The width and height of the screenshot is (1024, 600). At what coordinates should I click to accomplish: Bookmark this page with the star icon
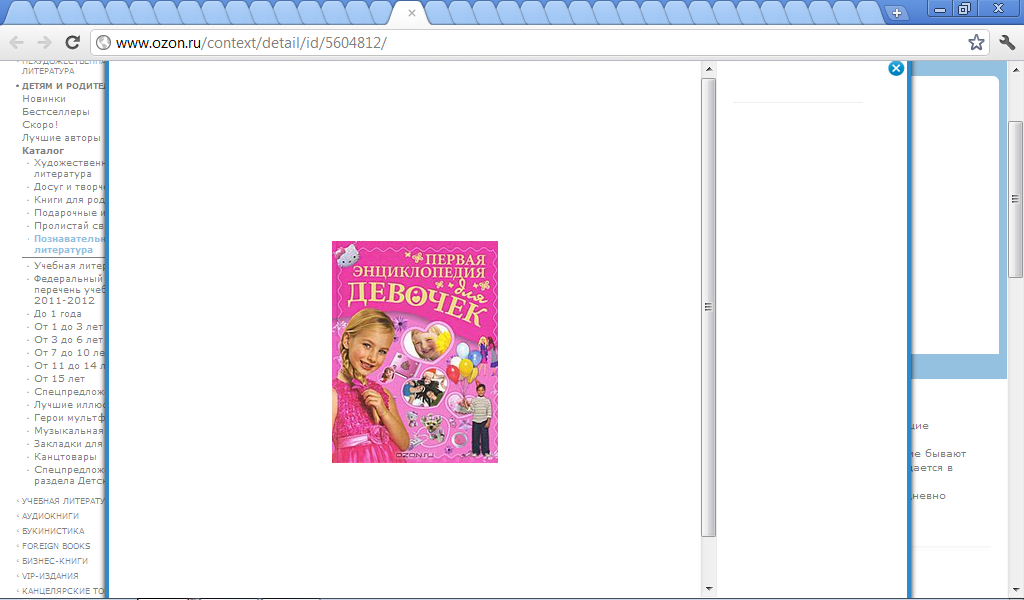click(976, 43)
